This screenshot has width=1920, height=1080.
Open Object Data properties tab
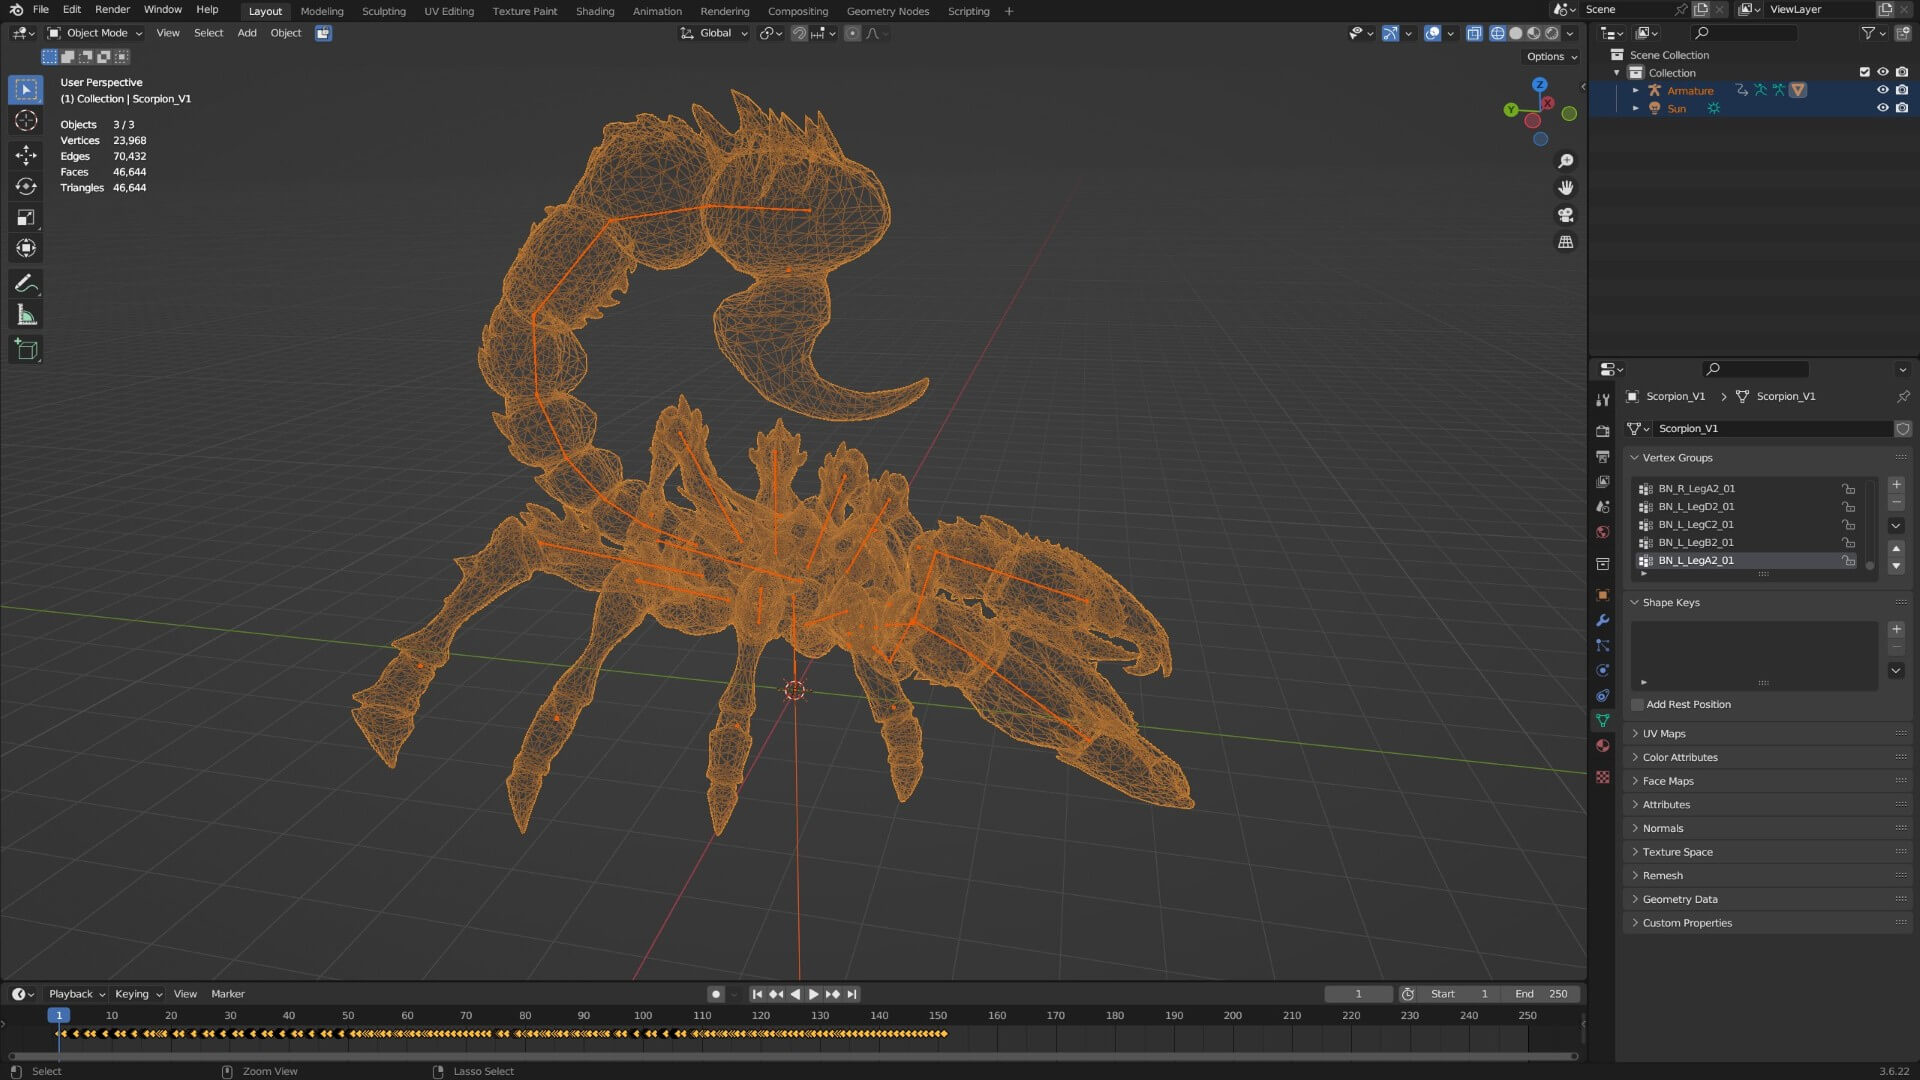coord(1603,720)
